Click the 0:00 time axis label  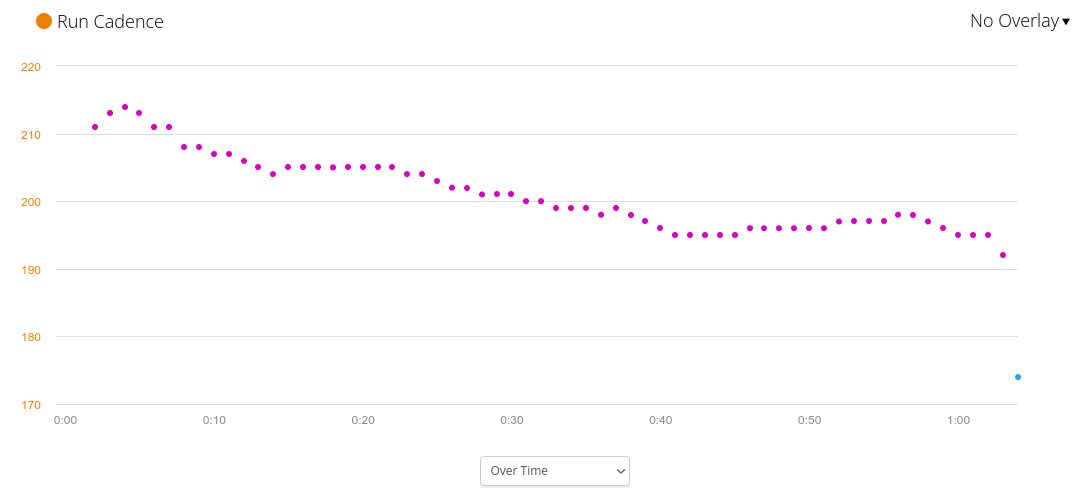tap(65, 420)
